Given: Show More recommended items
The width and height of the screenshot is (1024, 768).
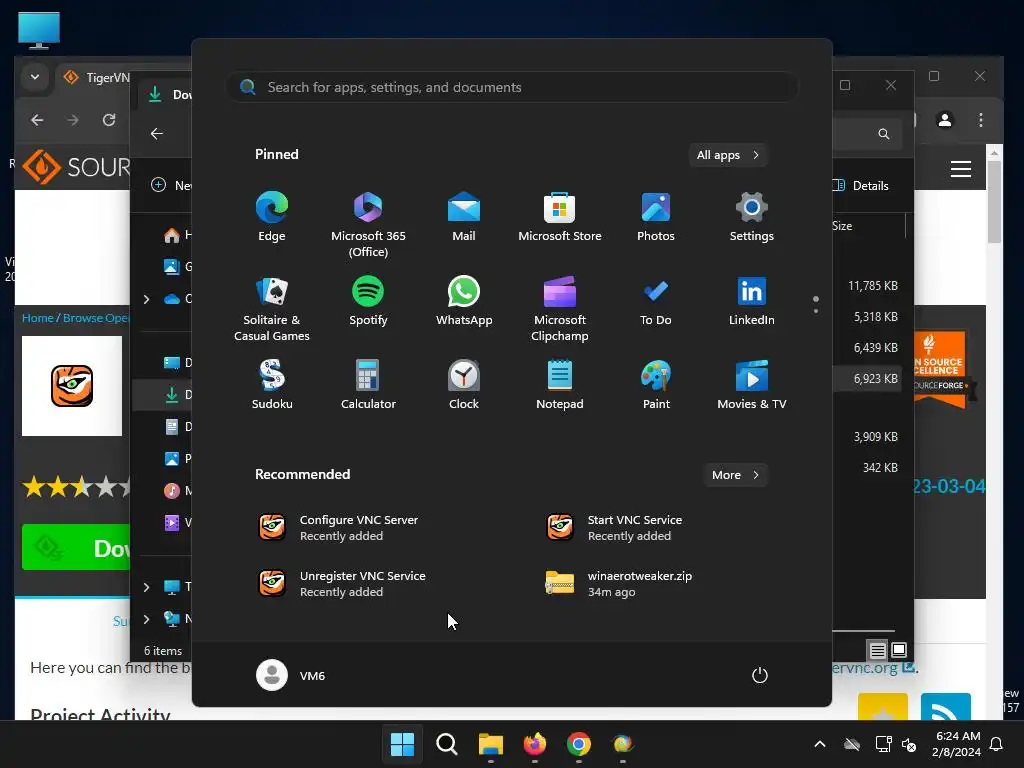Looking at the screenshot, I should (735, 475).
